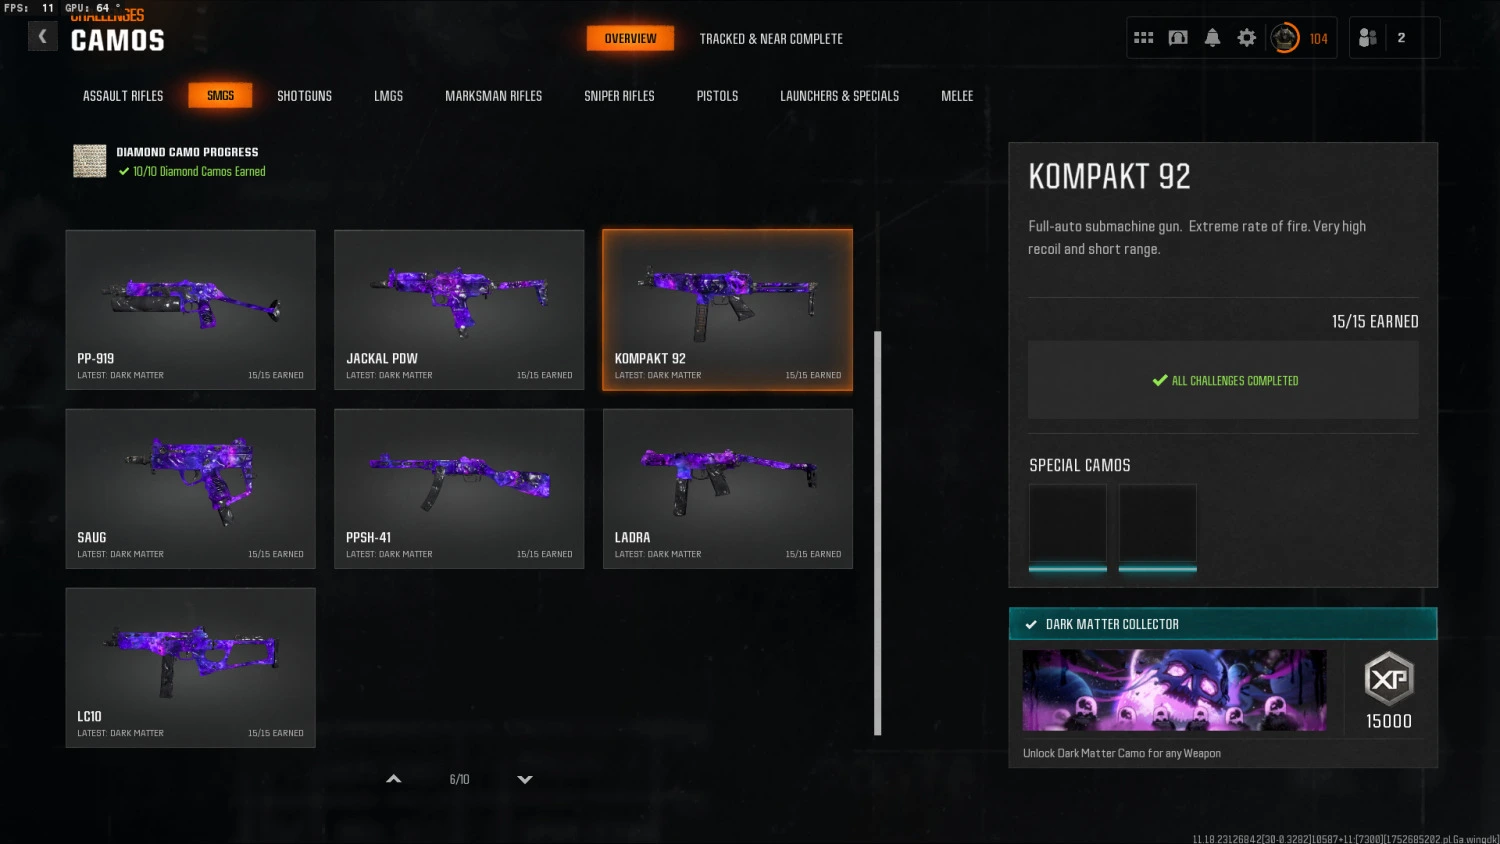Screen dimensions: 1500x844
Task: Click the player level 104 emblem
Action: click(1285, 38)
